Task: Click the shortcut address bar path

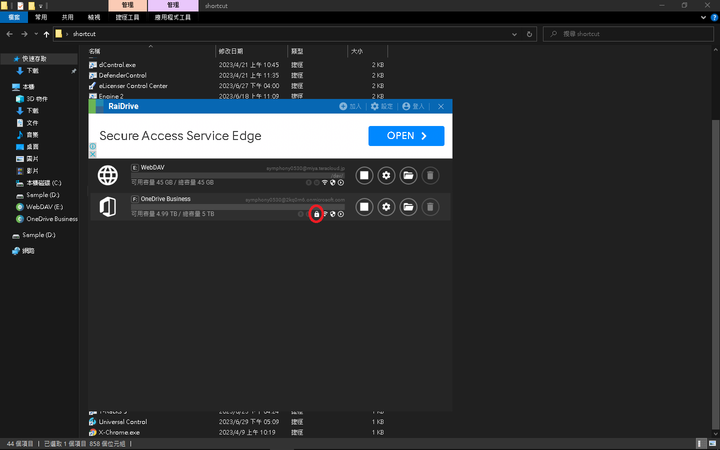Action: pos(84,34)
